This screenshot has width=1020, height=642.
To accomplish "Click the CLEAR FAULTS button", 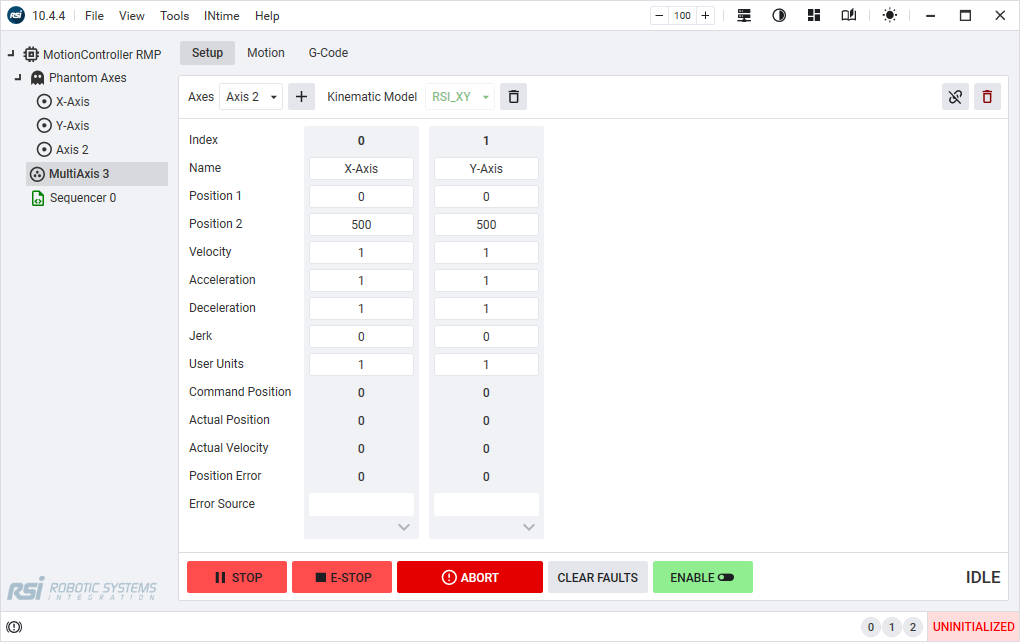I will click(597, 577).
